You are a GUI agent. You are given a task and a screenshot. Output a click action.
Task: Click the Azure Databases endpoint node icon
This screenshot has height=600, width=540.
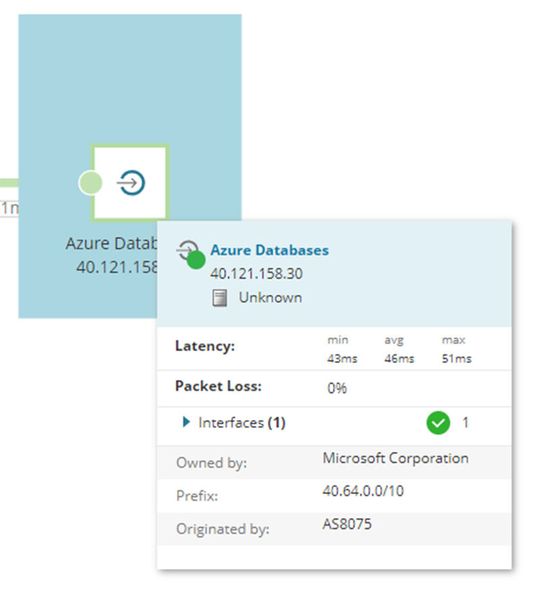point(131,183)
